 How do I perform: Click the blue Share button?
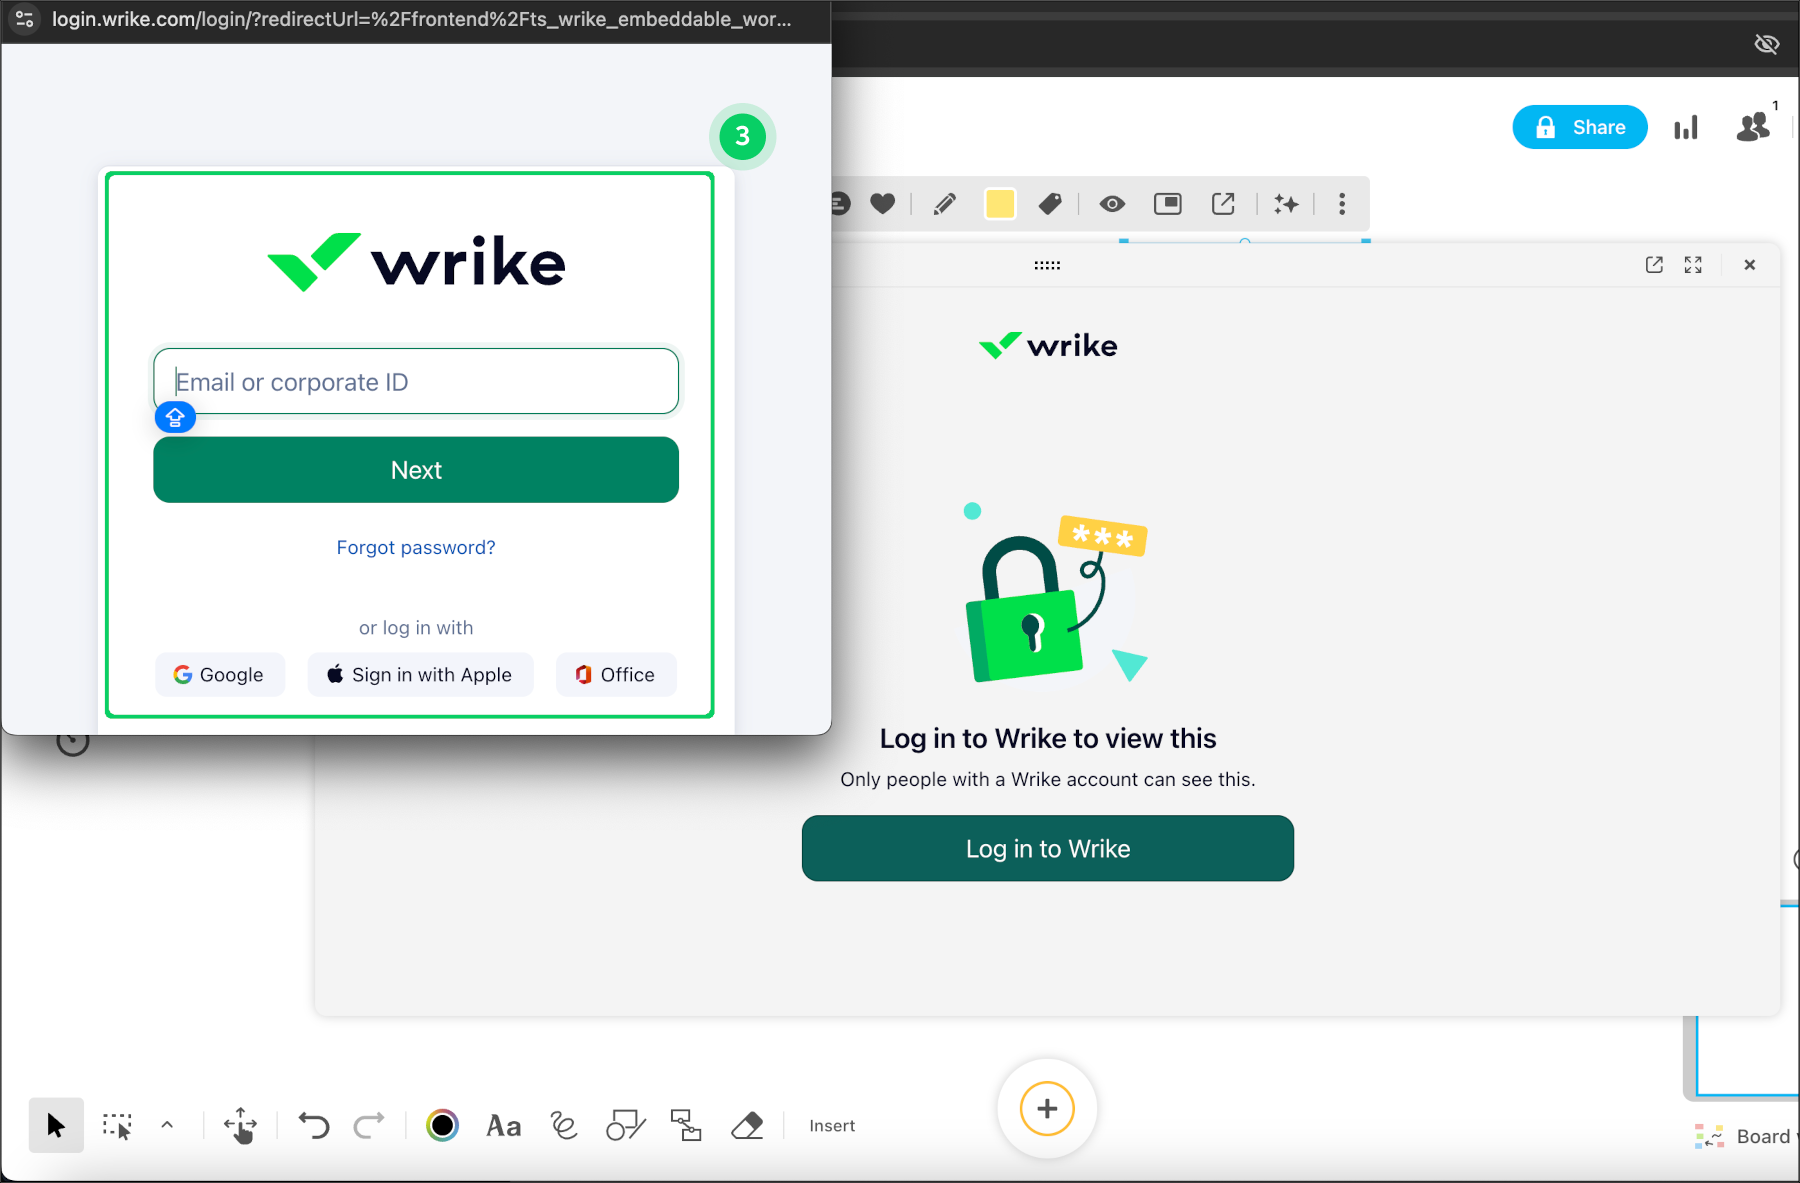click(x=1579, y=127)
